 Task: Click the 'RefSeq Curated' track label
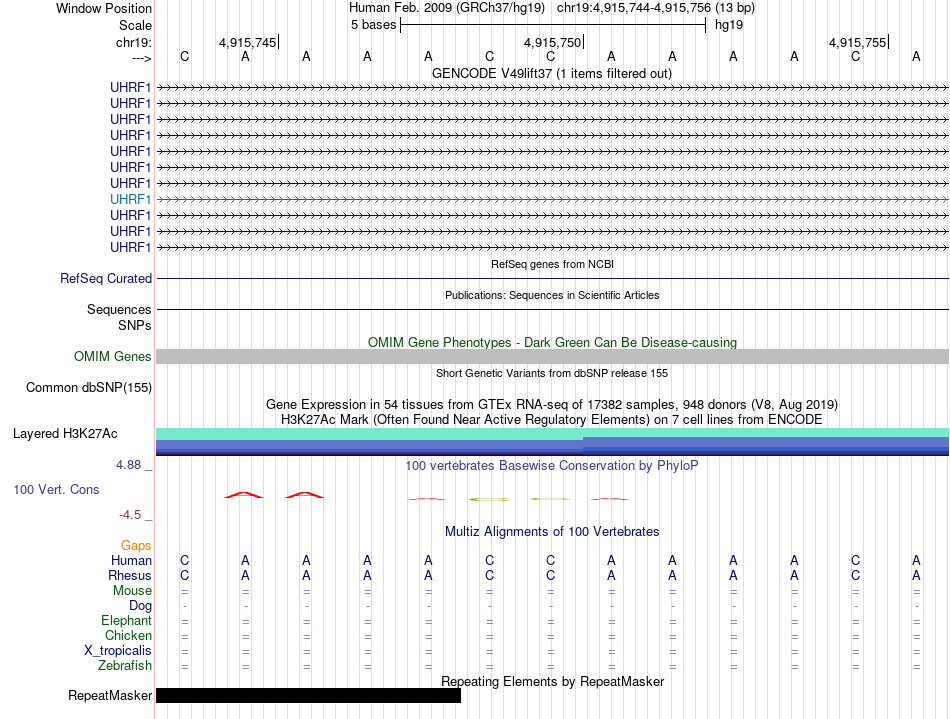coord(105,279)
